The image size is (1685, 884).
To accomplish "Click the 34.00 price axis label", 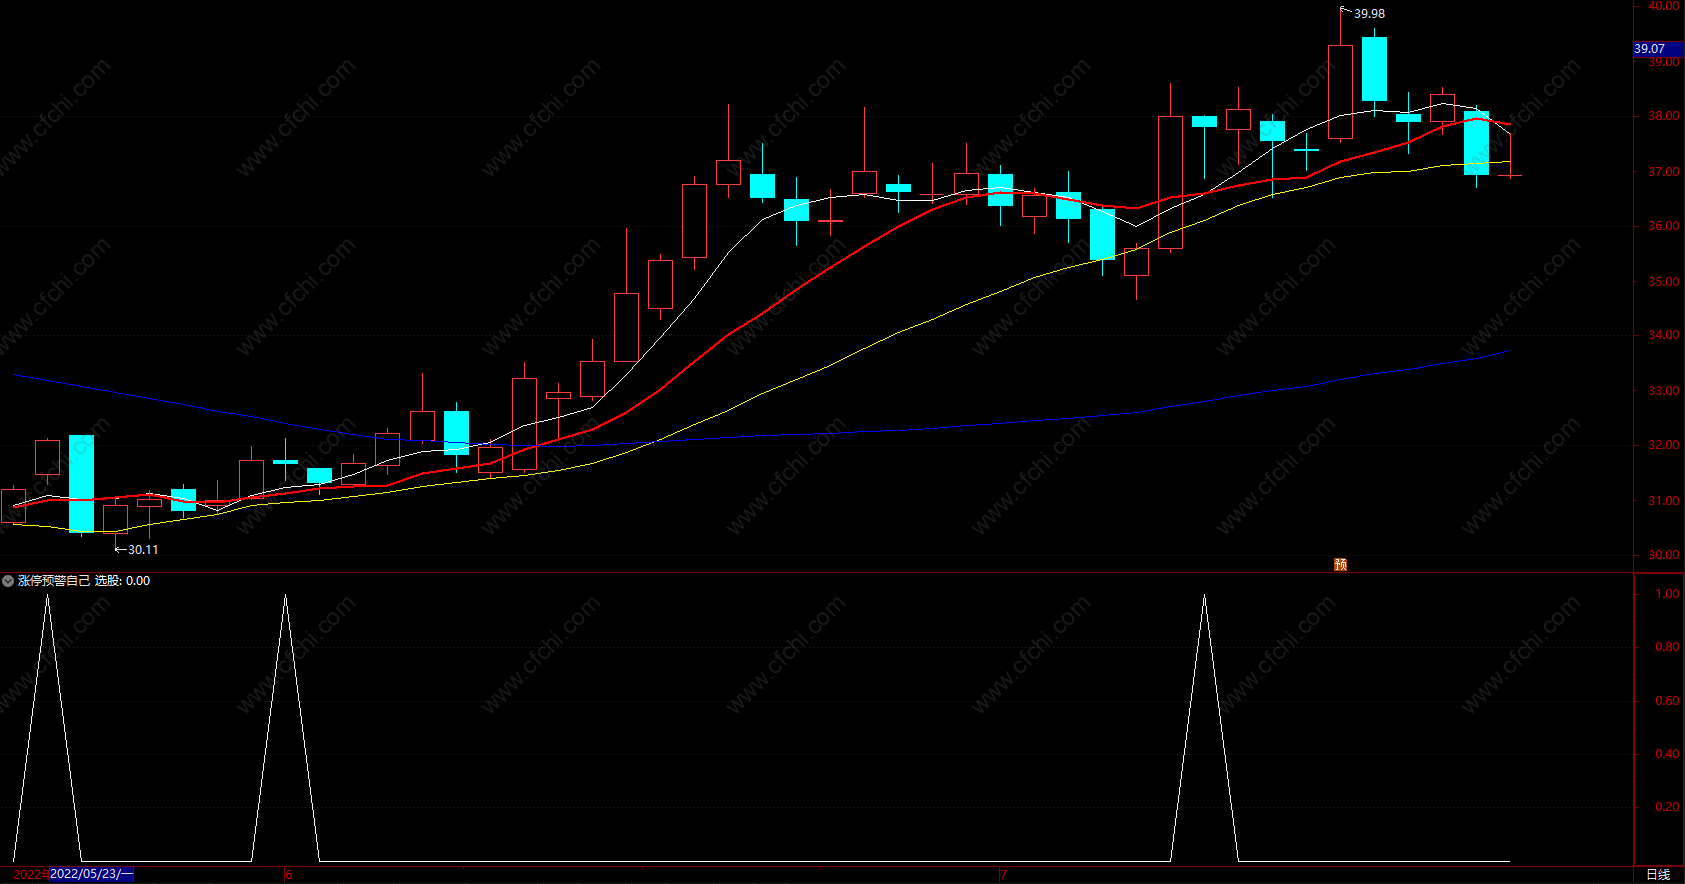I will coord(1664,335).
